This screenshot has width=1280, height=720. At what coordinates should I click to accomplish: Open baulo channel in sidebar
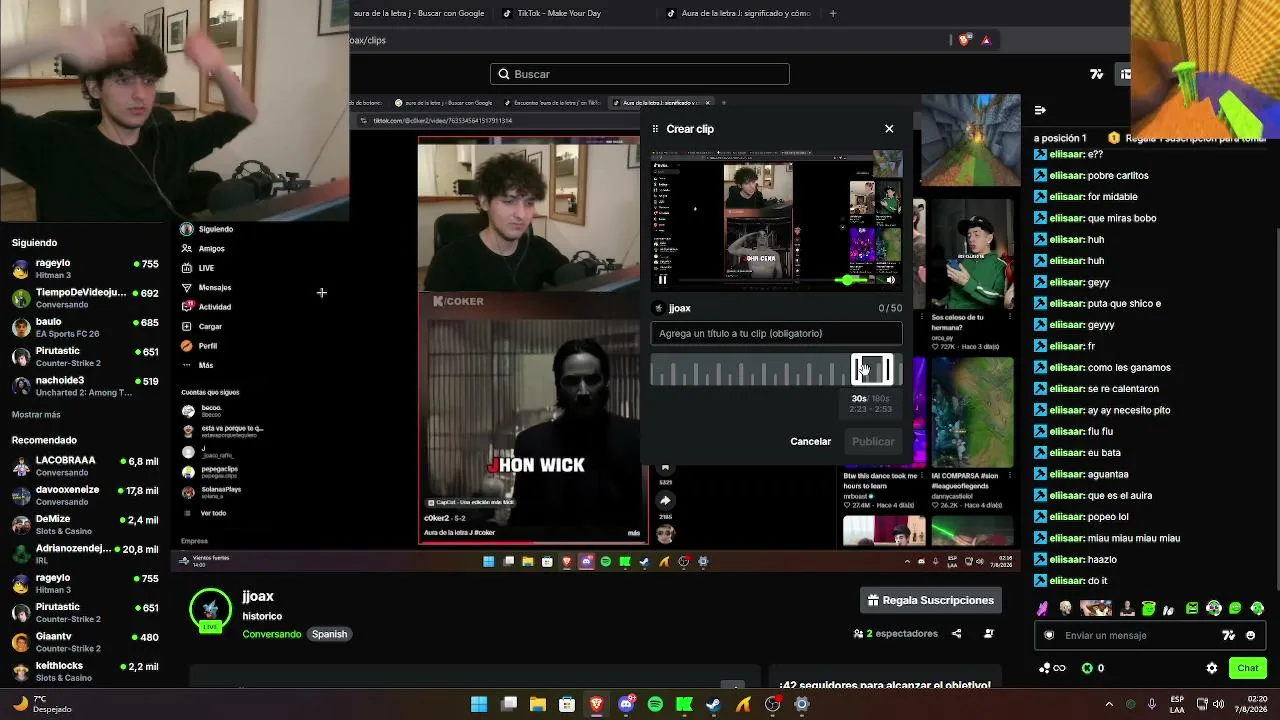click(x=85, y=327)
